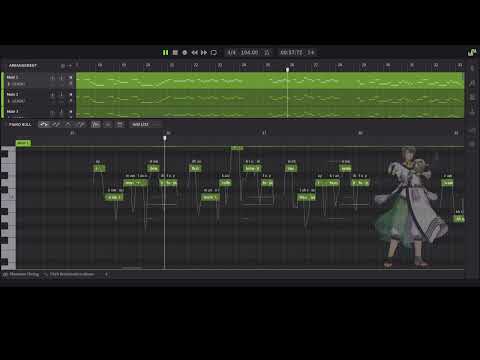The height and width of the screenshot is (360, 480).
Task: Solo the second track in the arrangement
Action: click(61, 95)
